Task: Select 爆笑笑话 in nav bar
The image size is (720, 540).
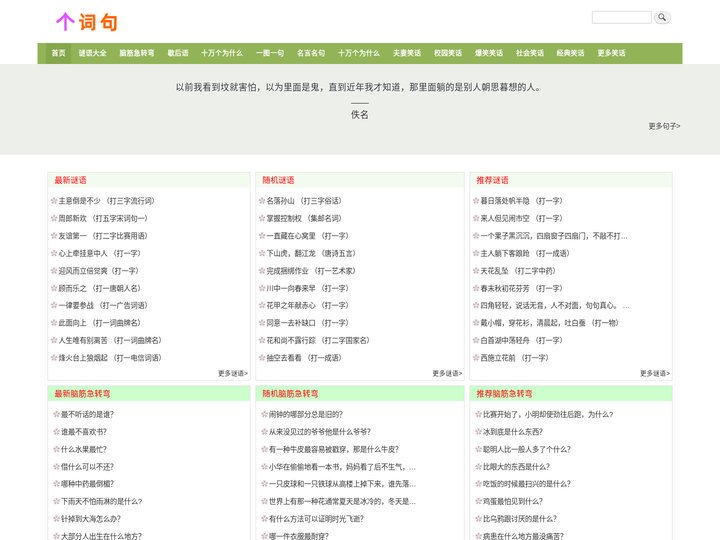Action: (x=489, y=53)
